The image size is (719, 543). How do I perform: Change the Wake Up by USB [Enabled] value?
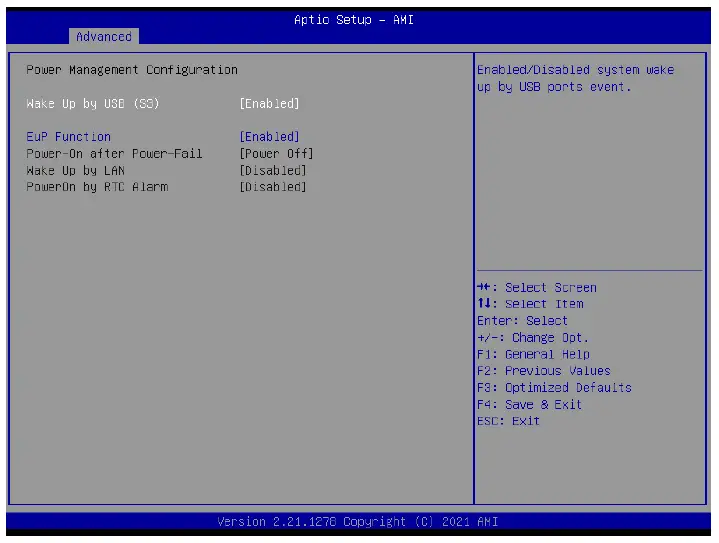click(269, 104)
